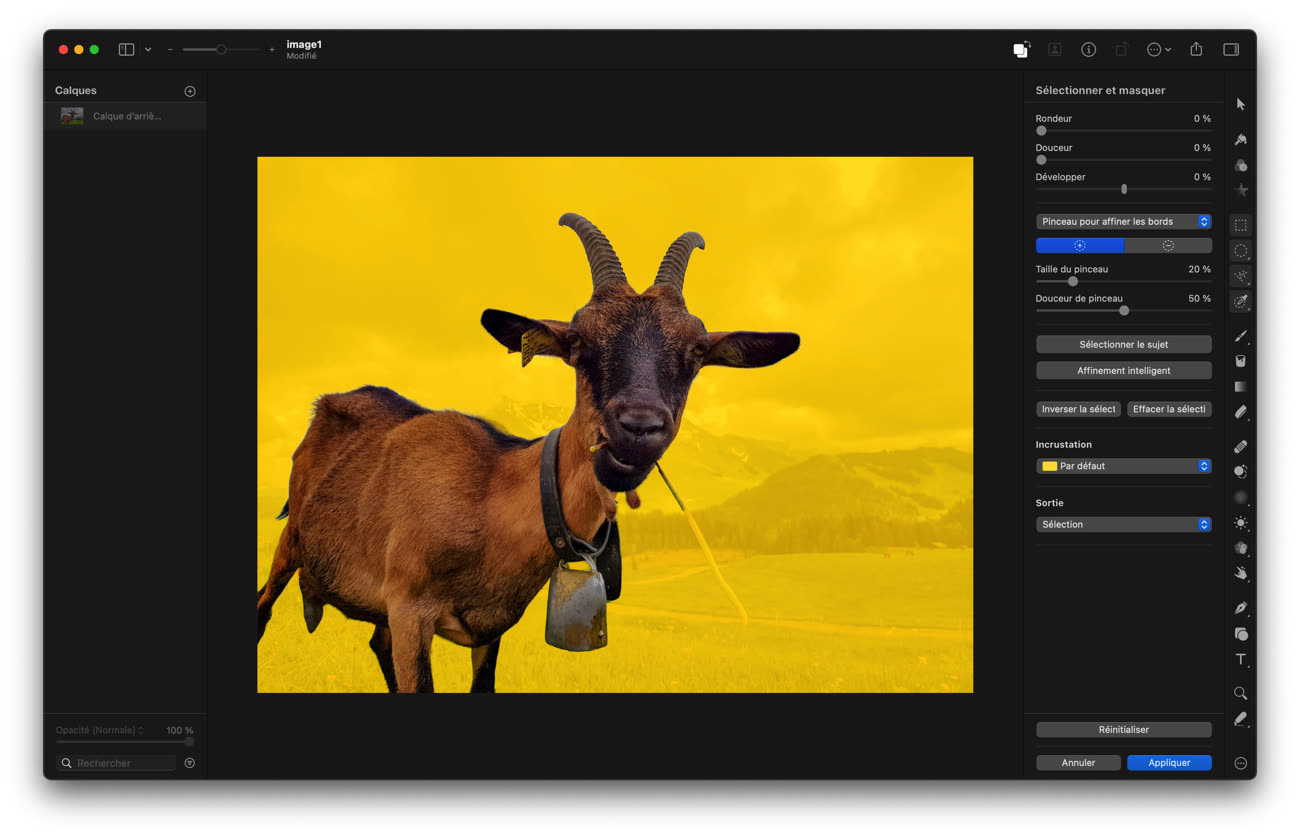The image size is (1300, 837).
Task: Click 'Sélectionner le sujet' button
Action: tap(1124, 344)
